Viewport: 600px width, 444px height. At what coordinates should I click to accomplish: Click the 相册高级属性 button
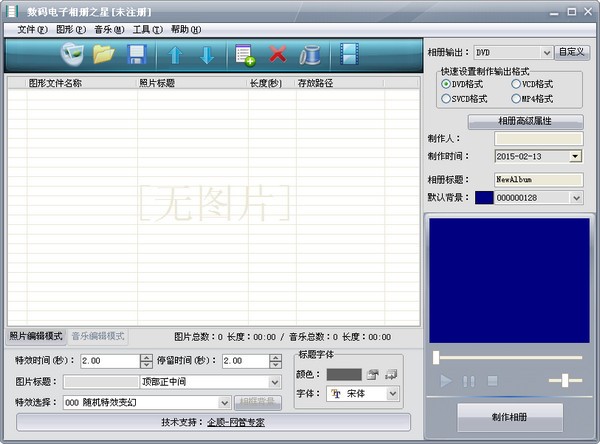click(525, 121)
